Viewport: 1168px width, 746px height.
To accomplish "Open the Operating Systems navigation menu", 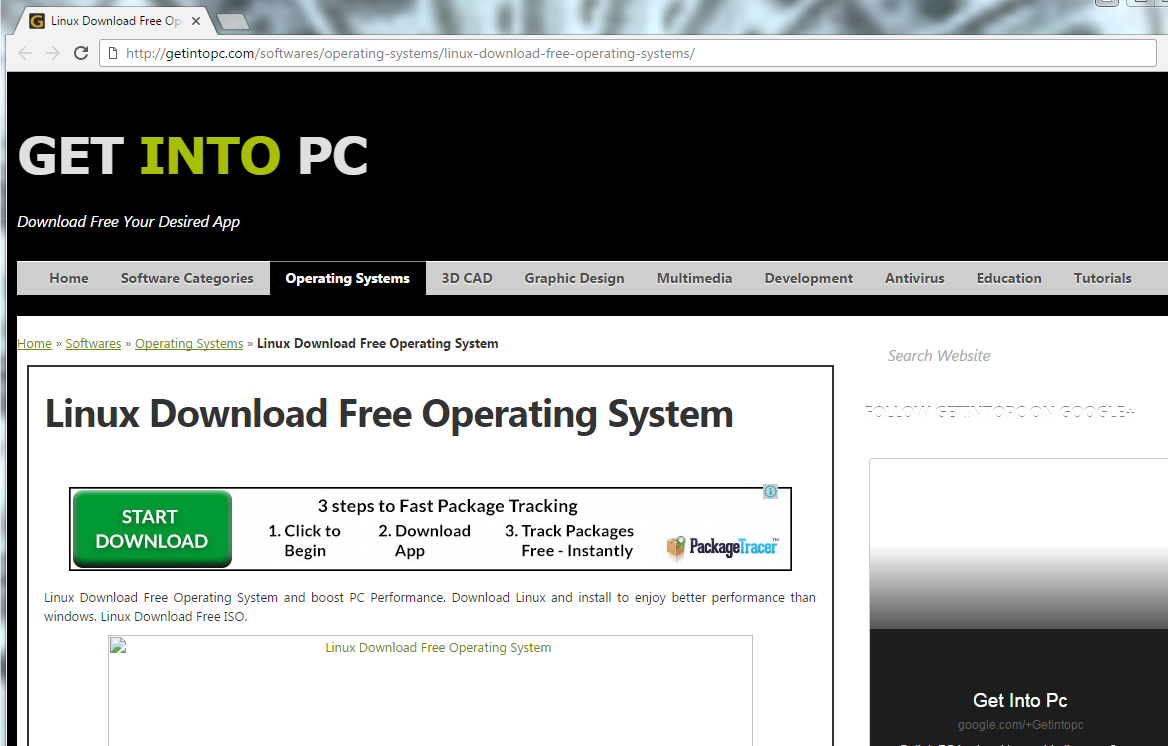I will click(347, 278).
